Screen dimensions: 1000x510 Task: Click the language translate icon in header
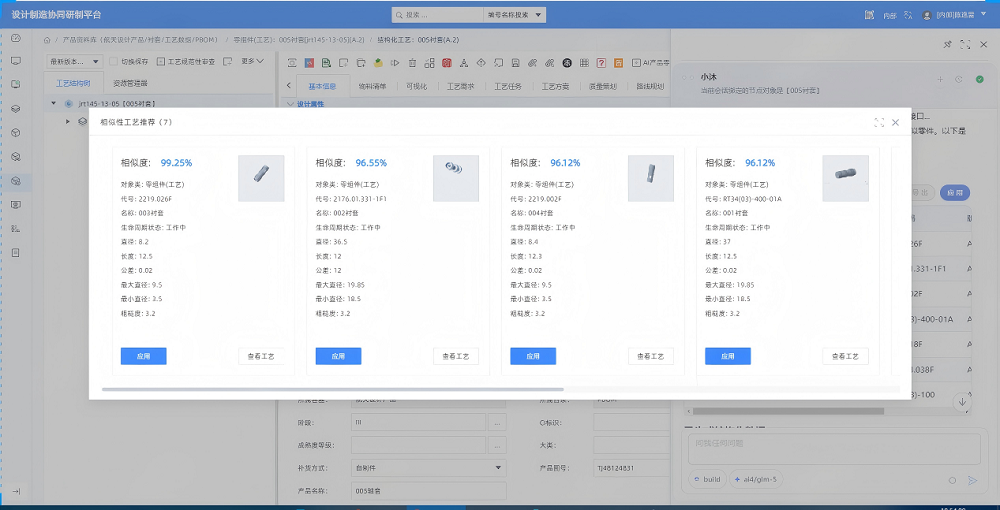tap(908, 15)
